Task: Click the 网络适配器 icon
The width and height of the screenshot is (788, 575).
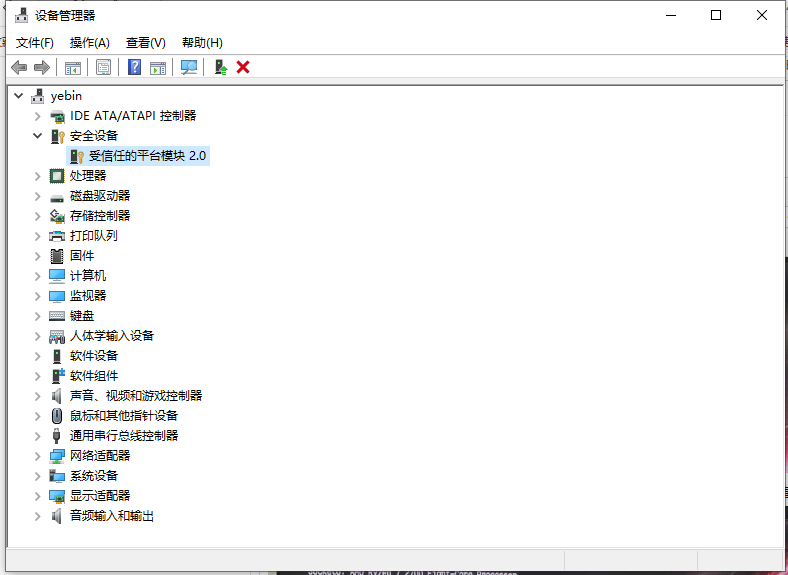Action: click(57, 456)
